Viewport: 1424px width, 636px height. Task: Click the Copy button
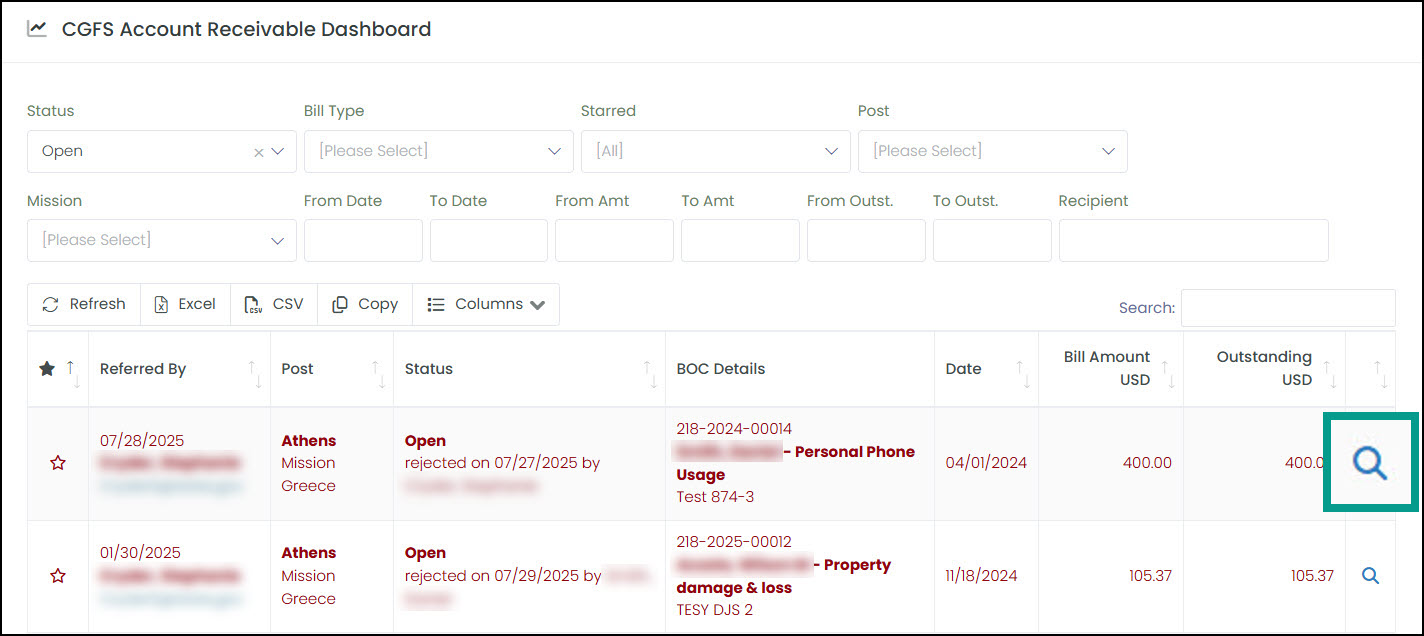365,304
